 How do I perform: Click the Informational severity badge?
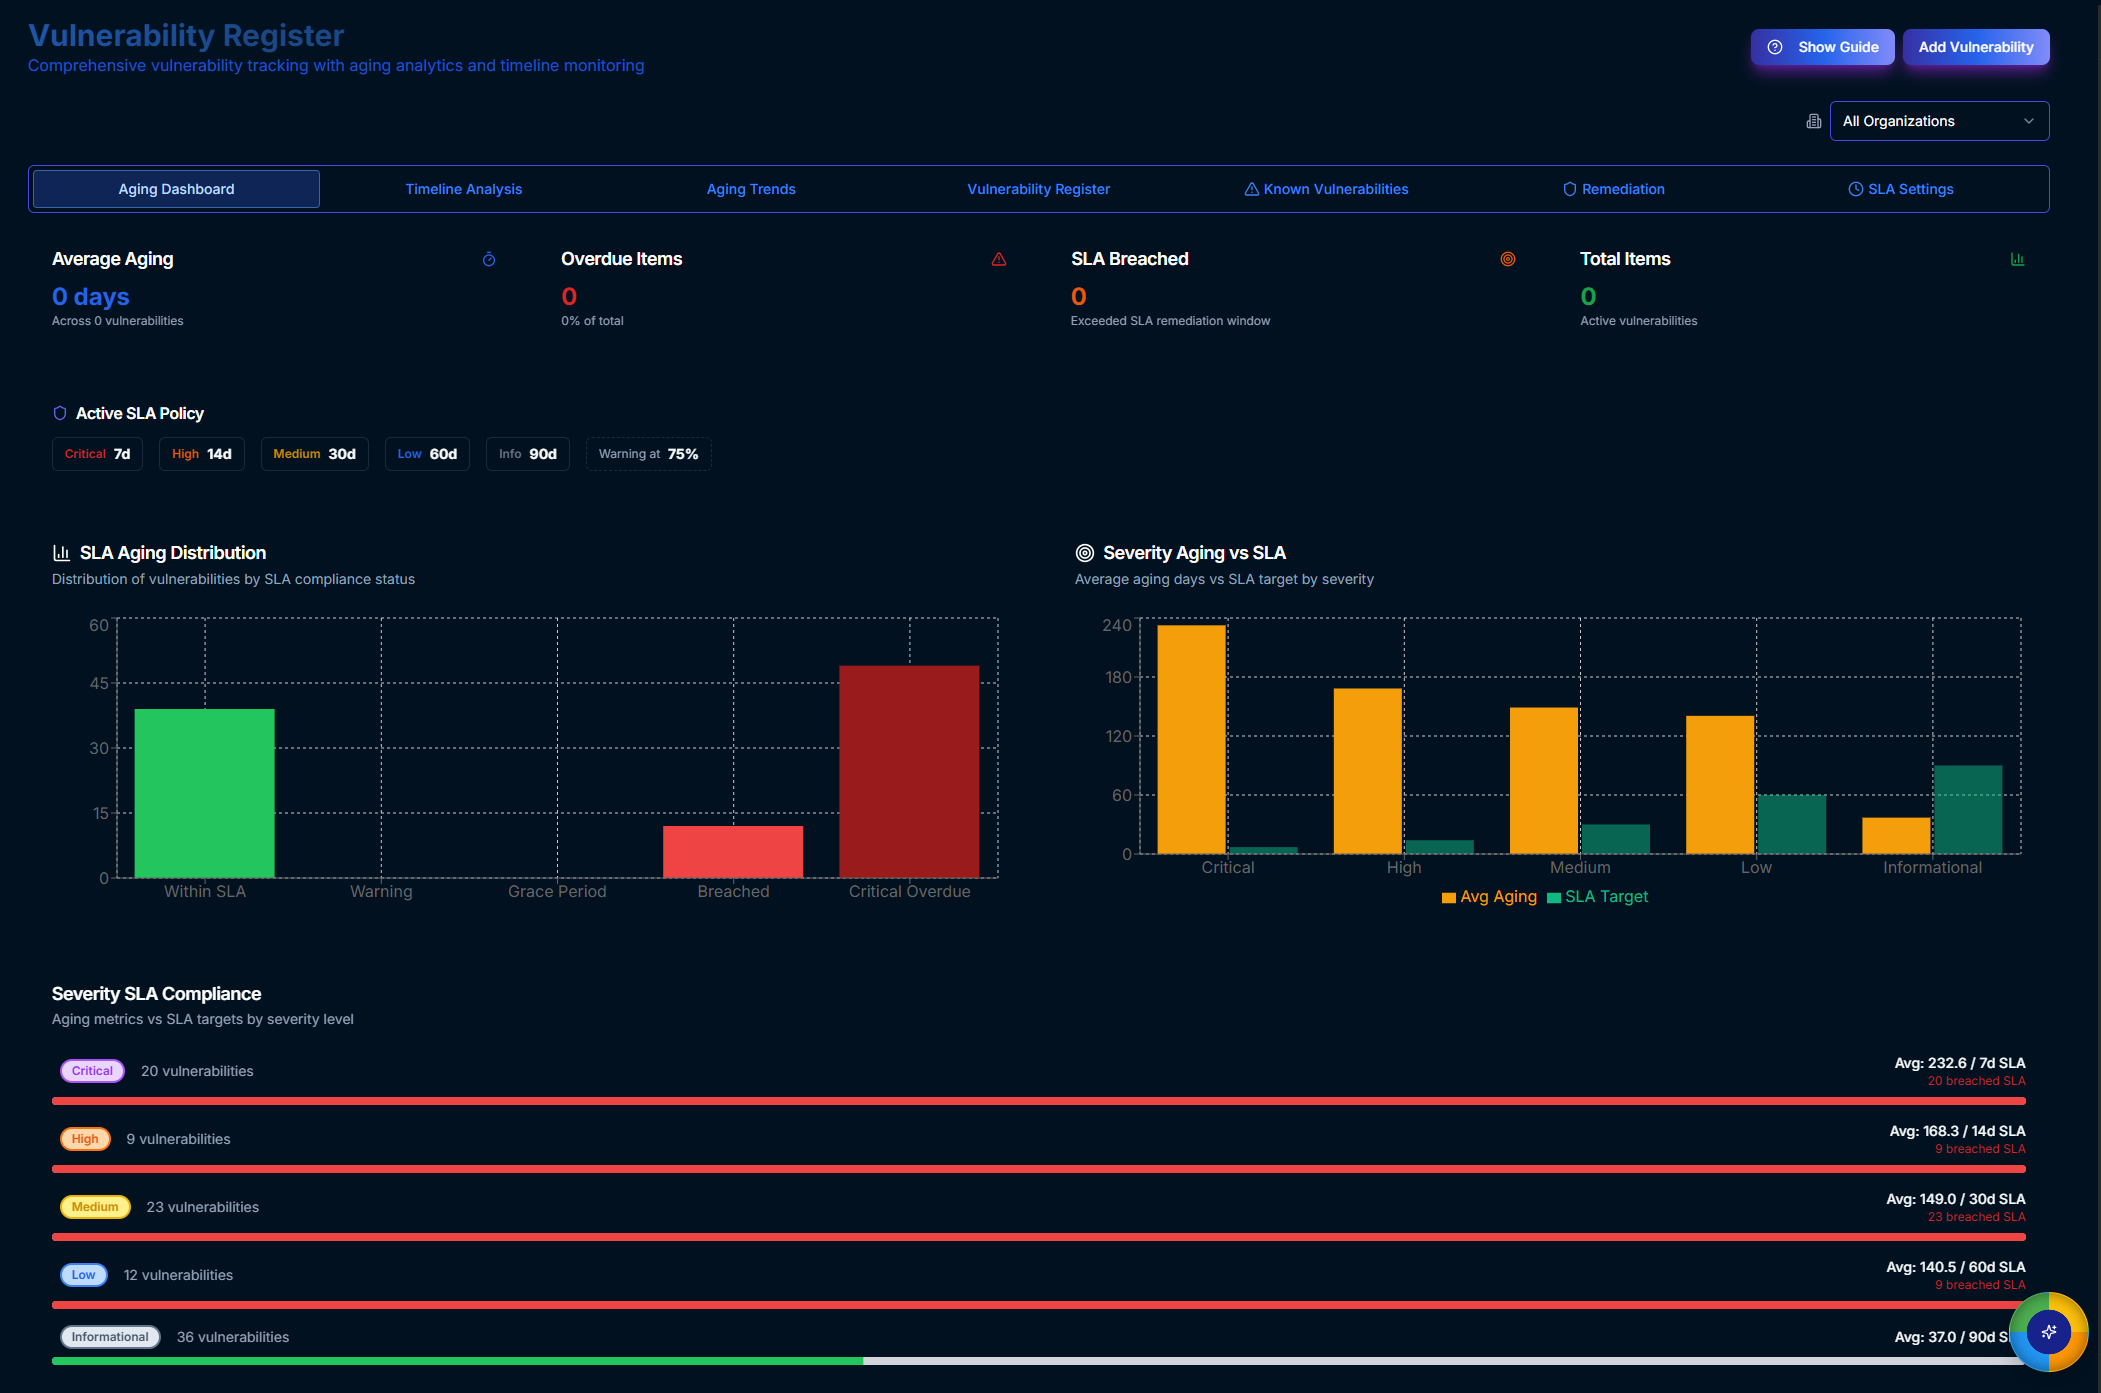(x=110, y=1337)
